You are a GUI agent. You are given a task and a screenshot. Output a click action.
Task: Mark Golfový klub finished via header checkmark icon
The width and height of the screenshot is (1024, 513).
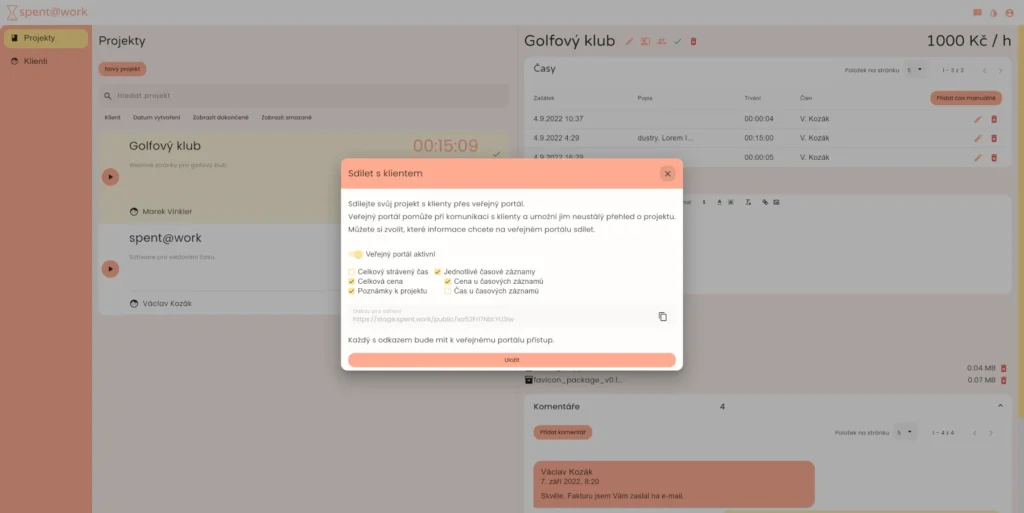coord(677,41)
